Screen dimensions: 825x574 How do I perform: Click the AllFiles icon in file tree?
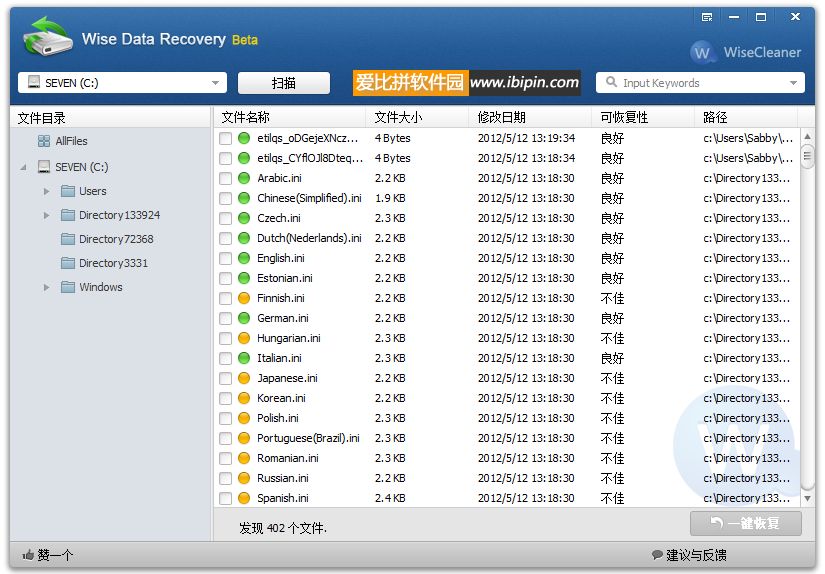tap(44, 141)
